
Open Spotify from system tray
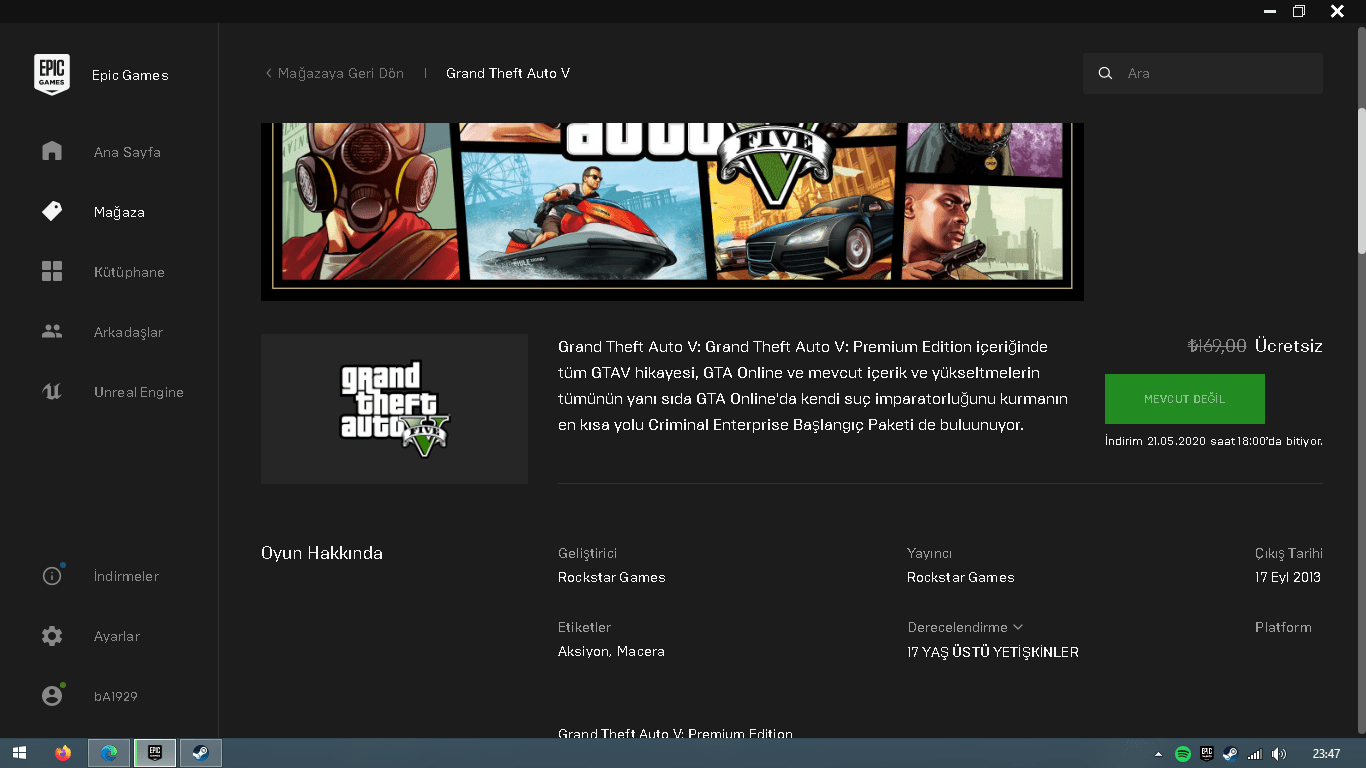point(1183,754)
